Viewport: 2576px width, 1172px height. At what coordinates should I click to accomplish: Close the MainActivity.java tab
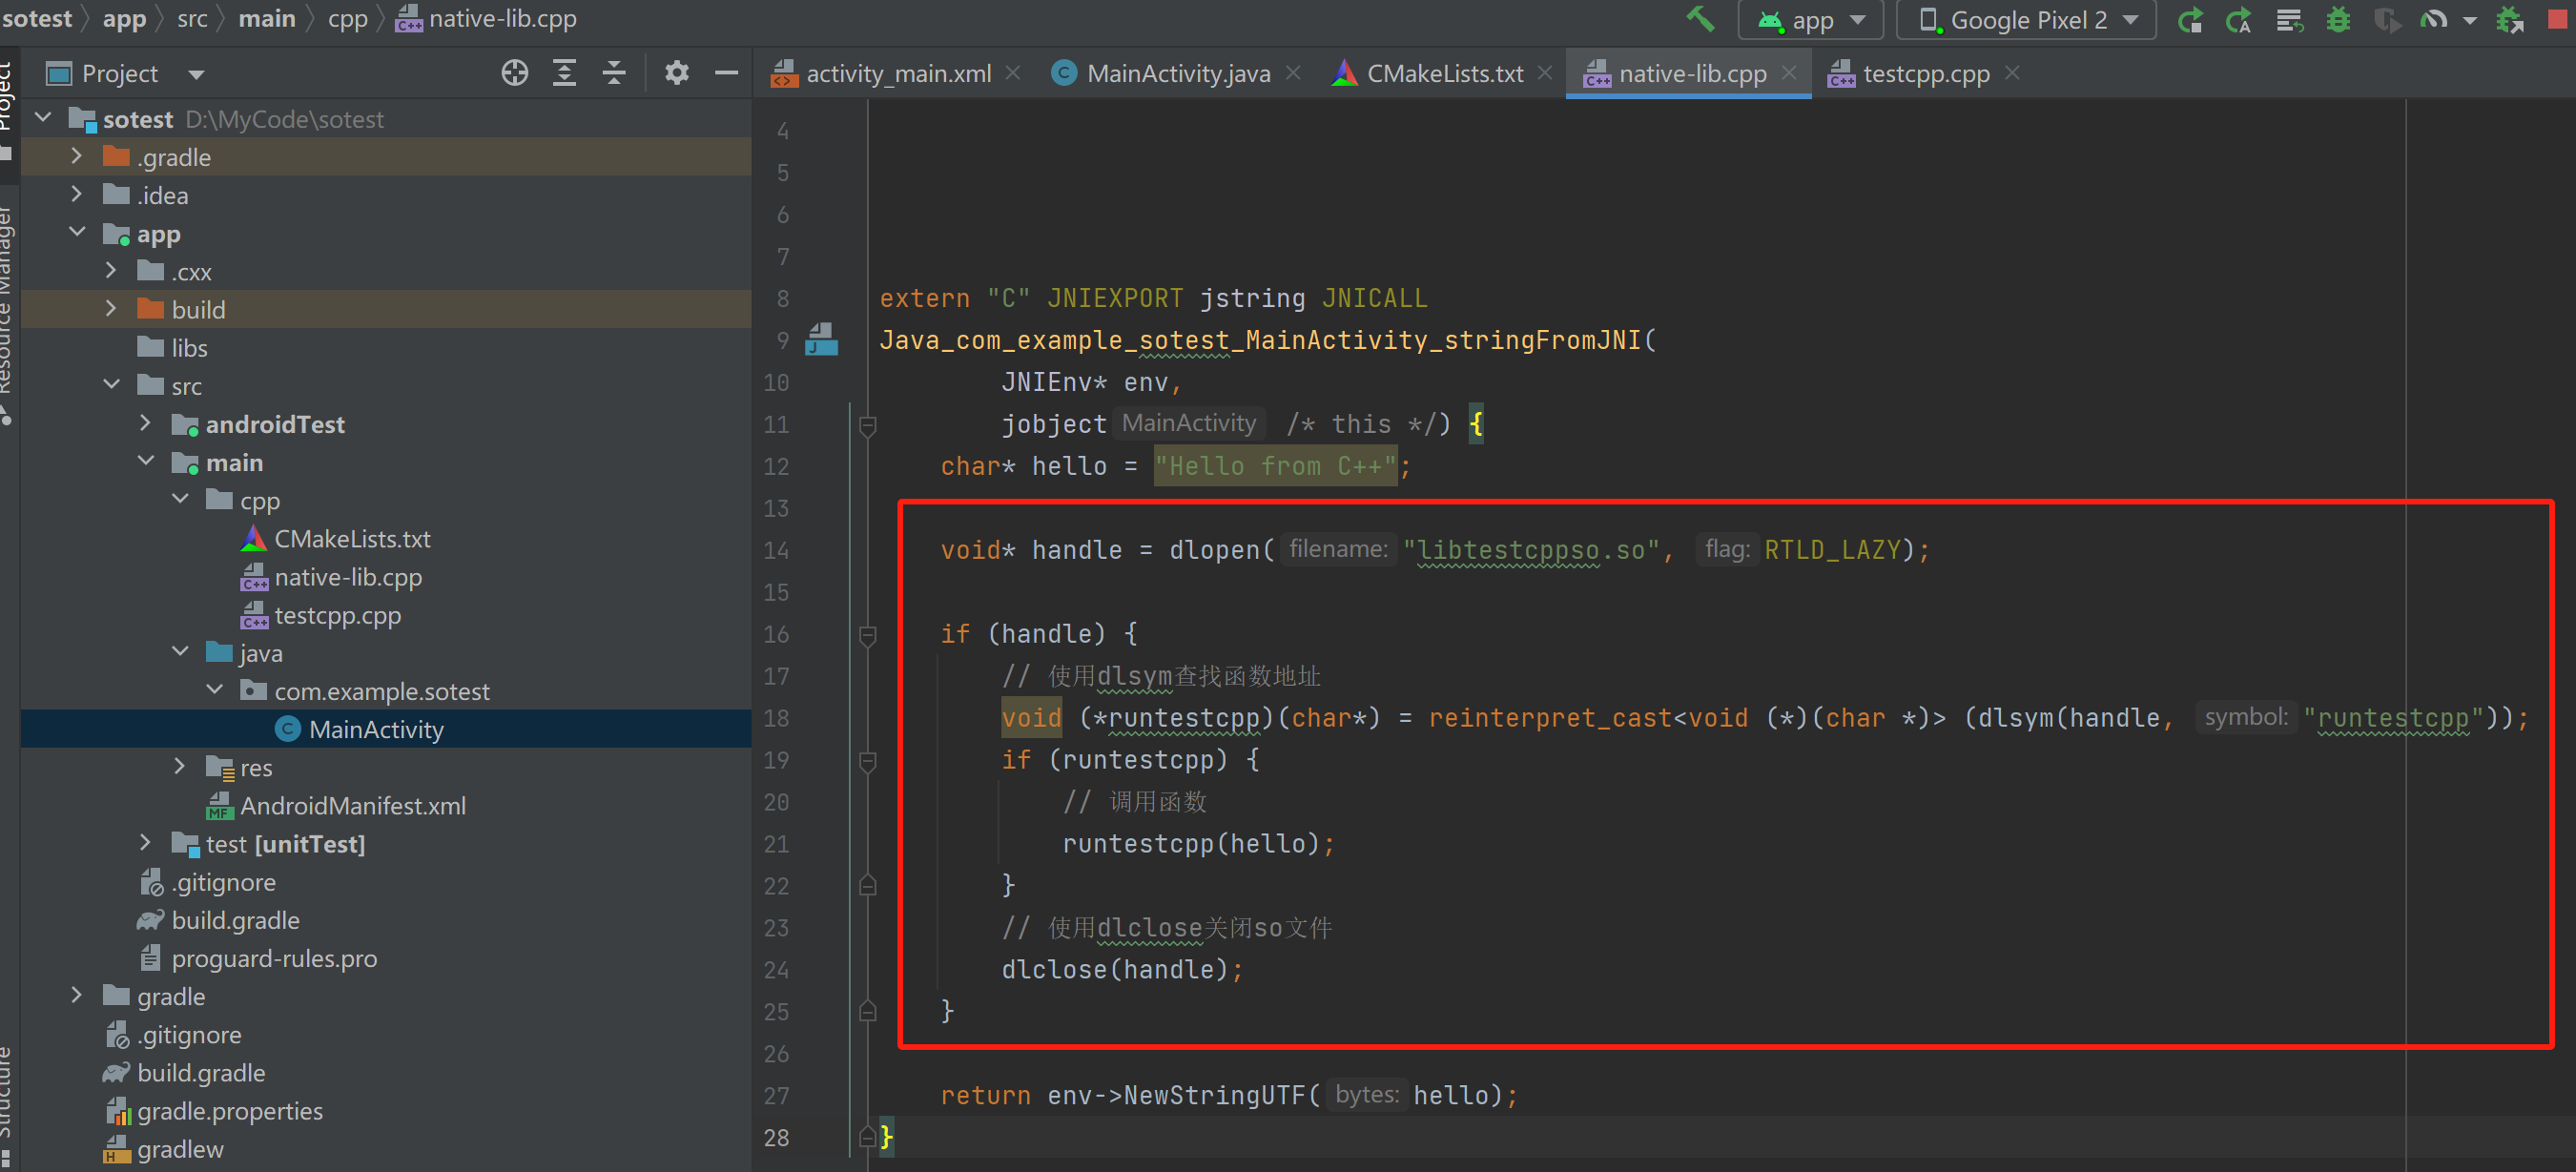click(1293, 73)
